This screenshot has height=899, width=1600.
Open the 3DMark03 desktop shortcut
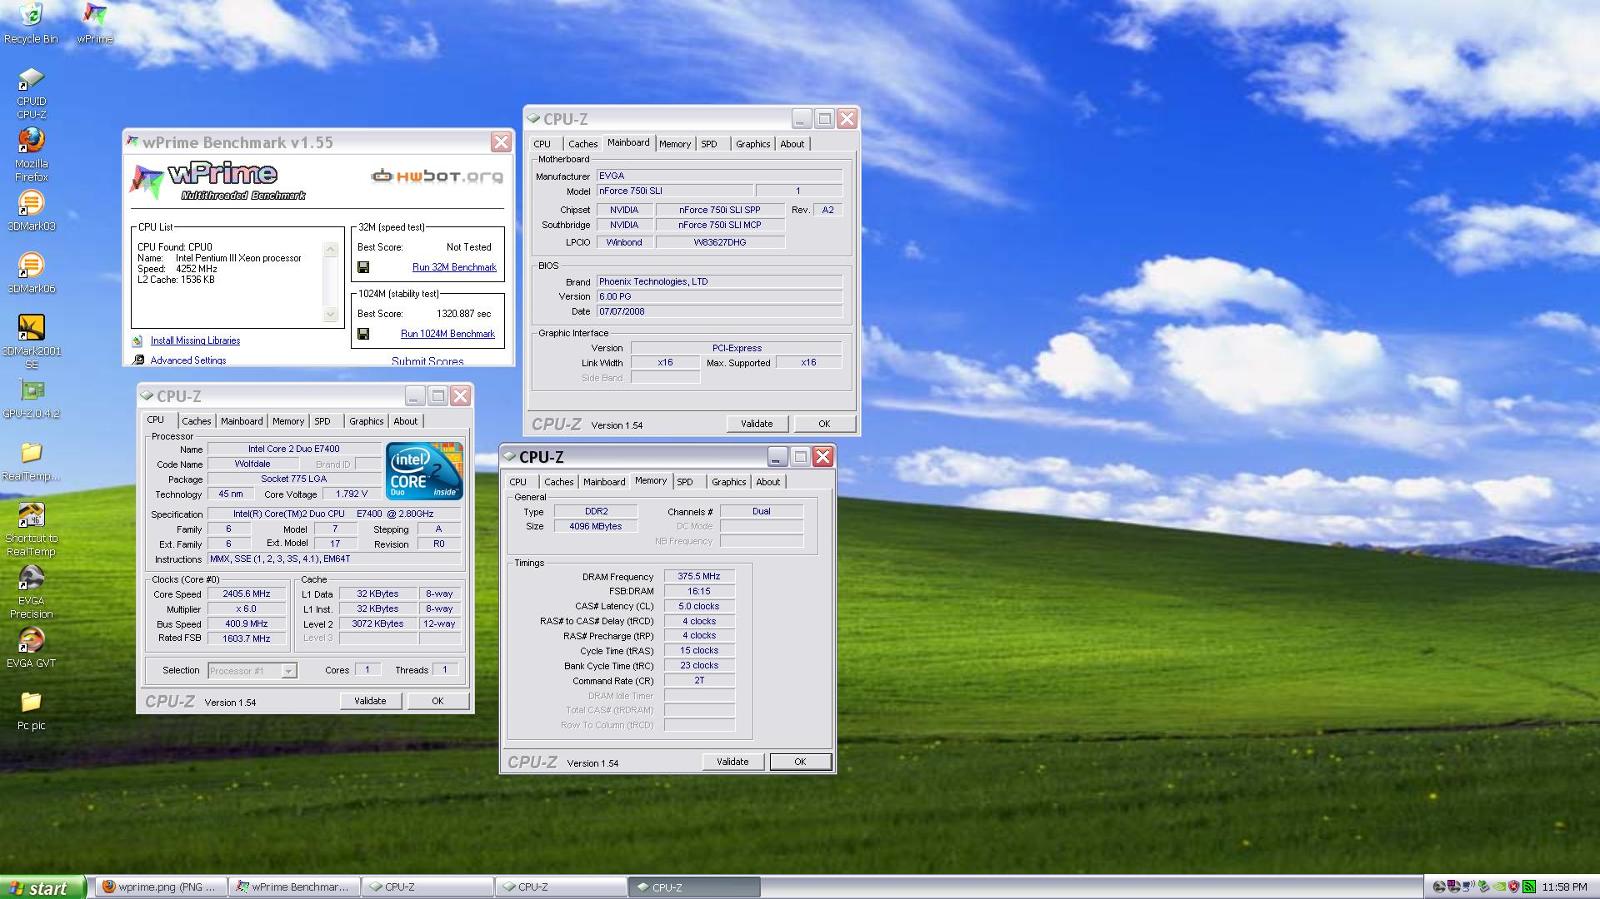(x=31, y=211)
